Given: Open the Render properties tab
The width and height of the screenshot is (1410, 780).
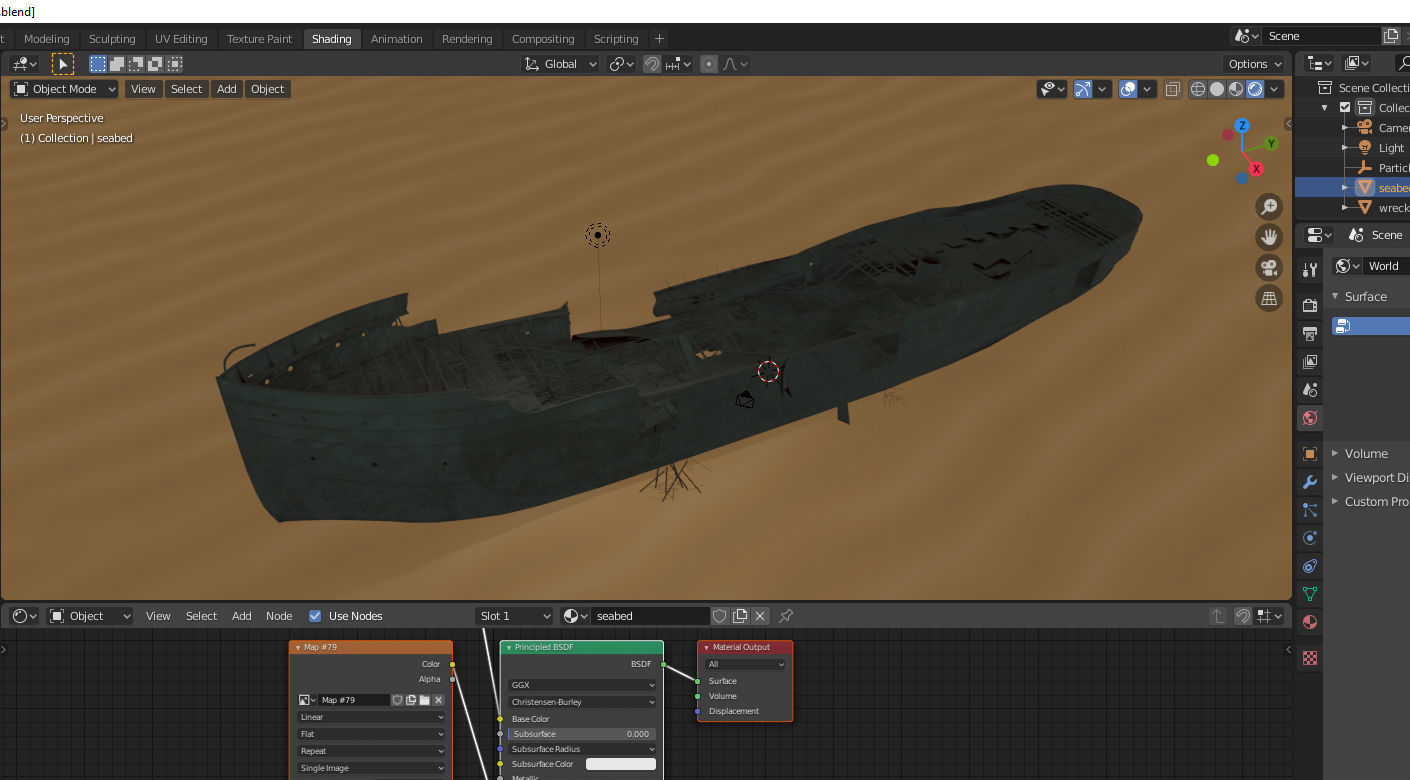Looking at the screenshot, I should [1310, 305].
